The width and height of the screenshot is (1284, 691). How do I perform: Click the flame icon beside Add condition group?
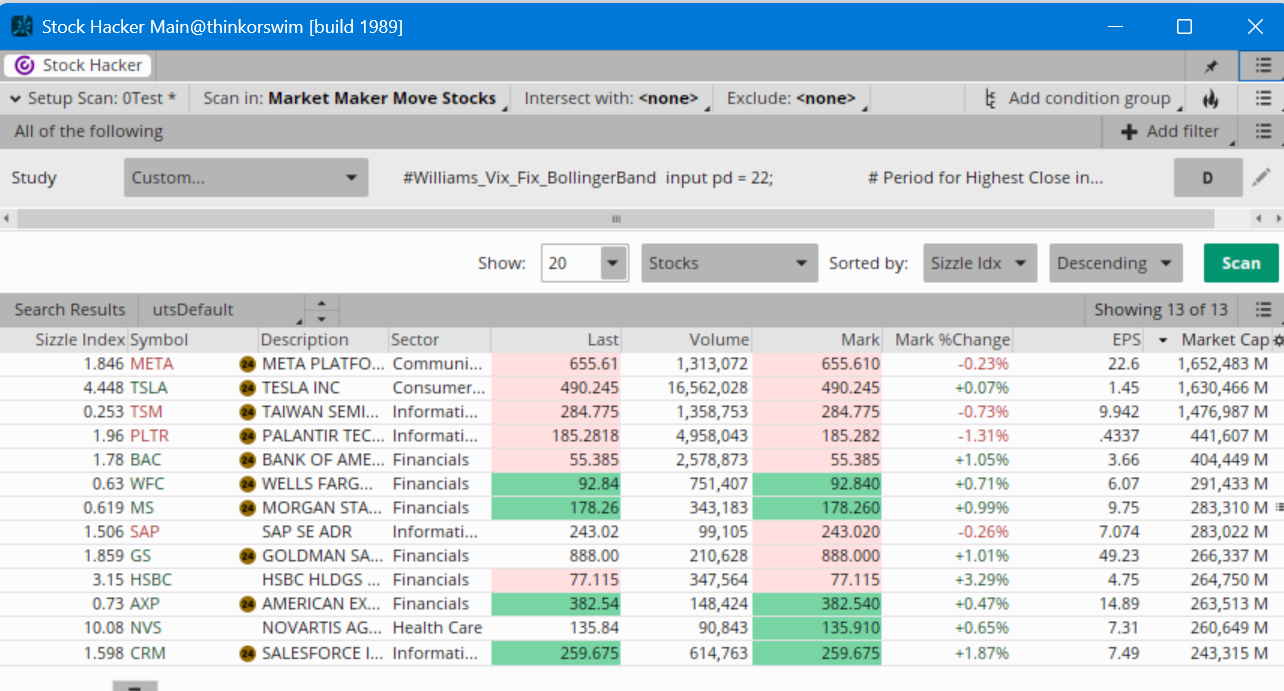coord(1210,99)
